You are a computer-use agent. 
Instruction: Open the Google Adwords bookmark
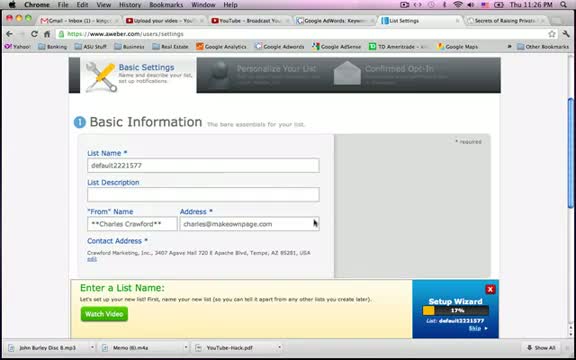280,47
